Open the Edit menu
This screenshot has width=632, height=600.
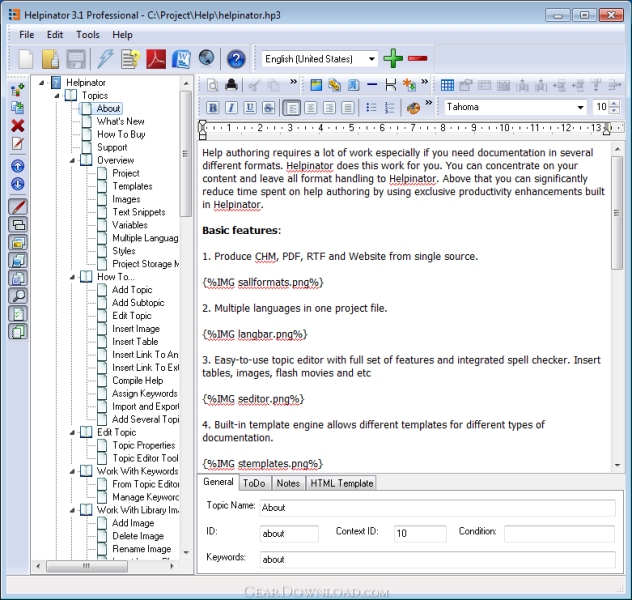(x=55, y=35)
